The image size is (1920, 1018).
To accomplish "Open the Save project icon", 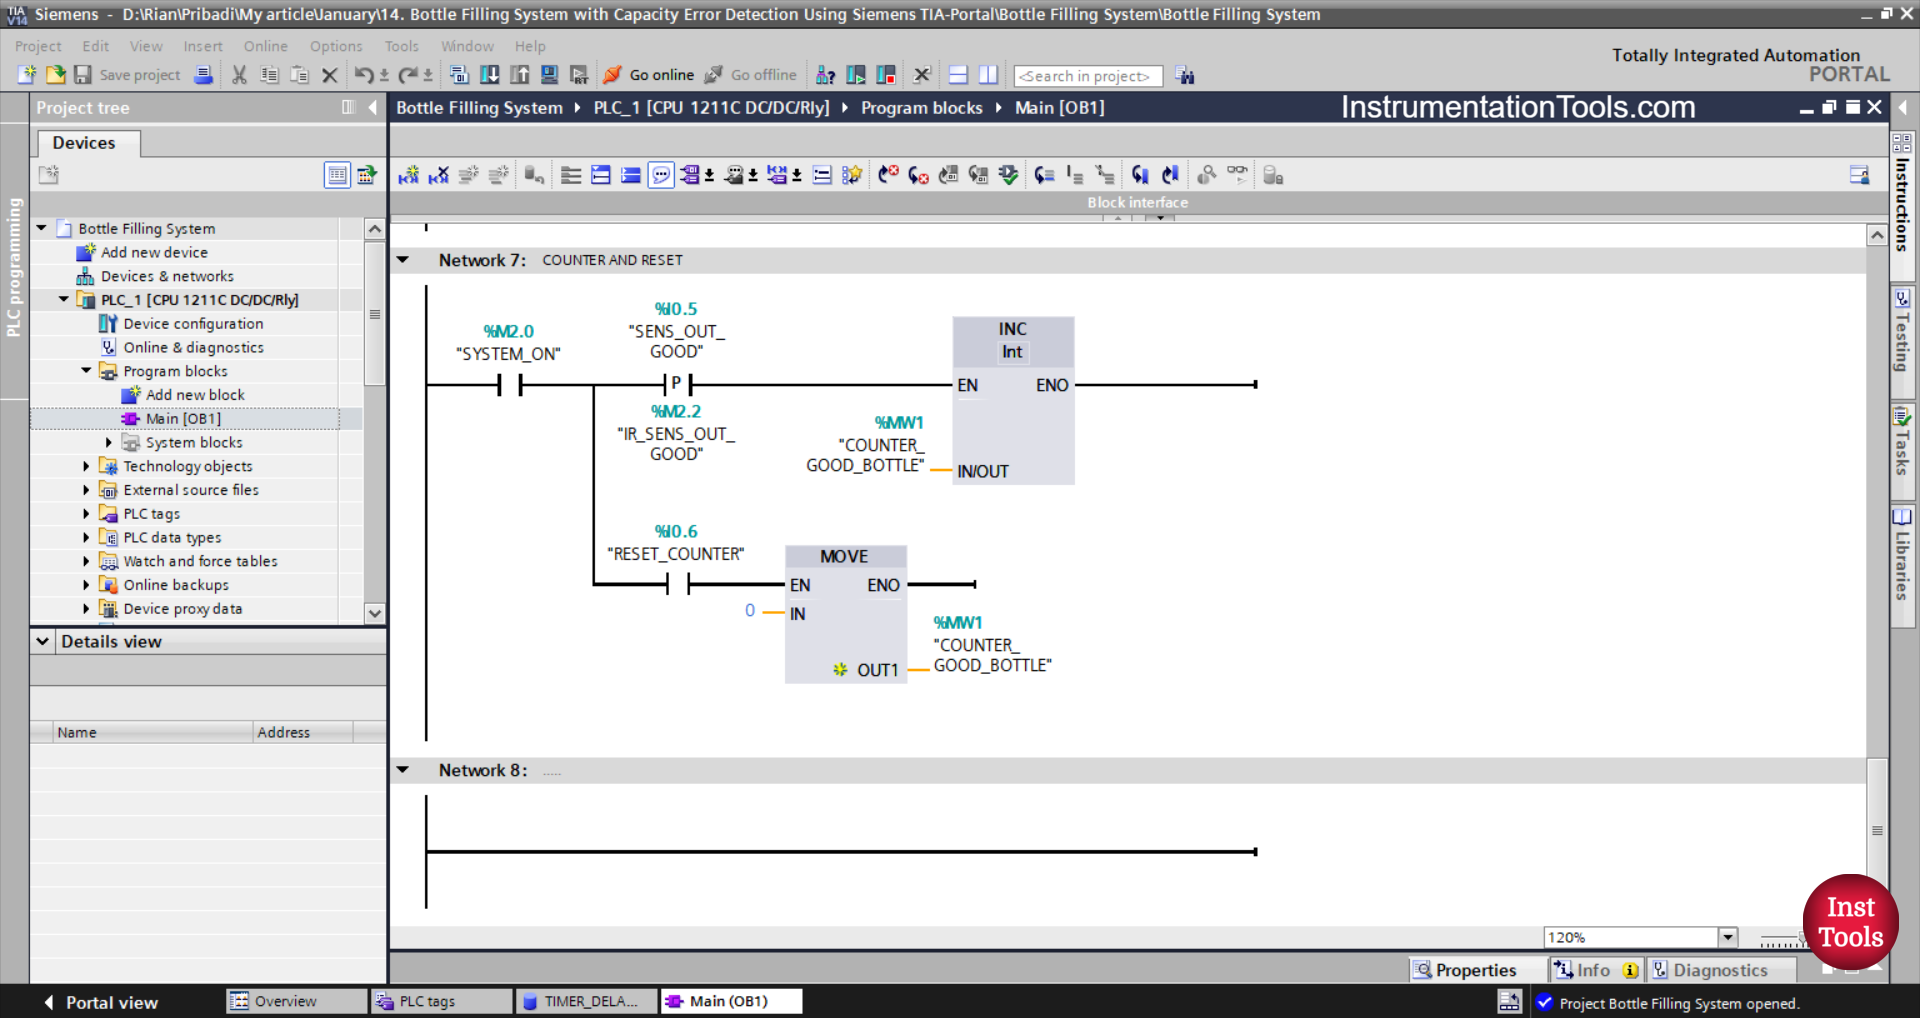I will tap(83, 75).
